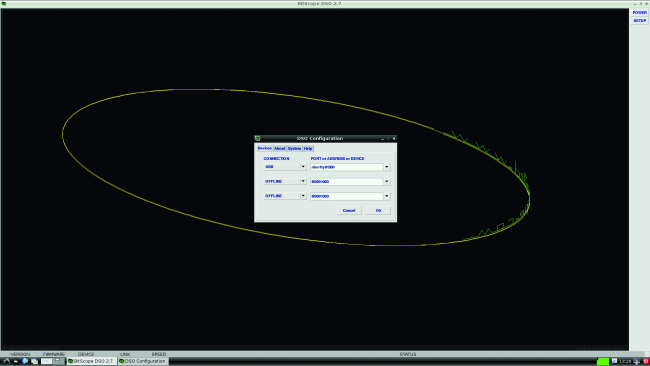Expand the second OFFLINE connection dropdown

[x=303, y=196]
